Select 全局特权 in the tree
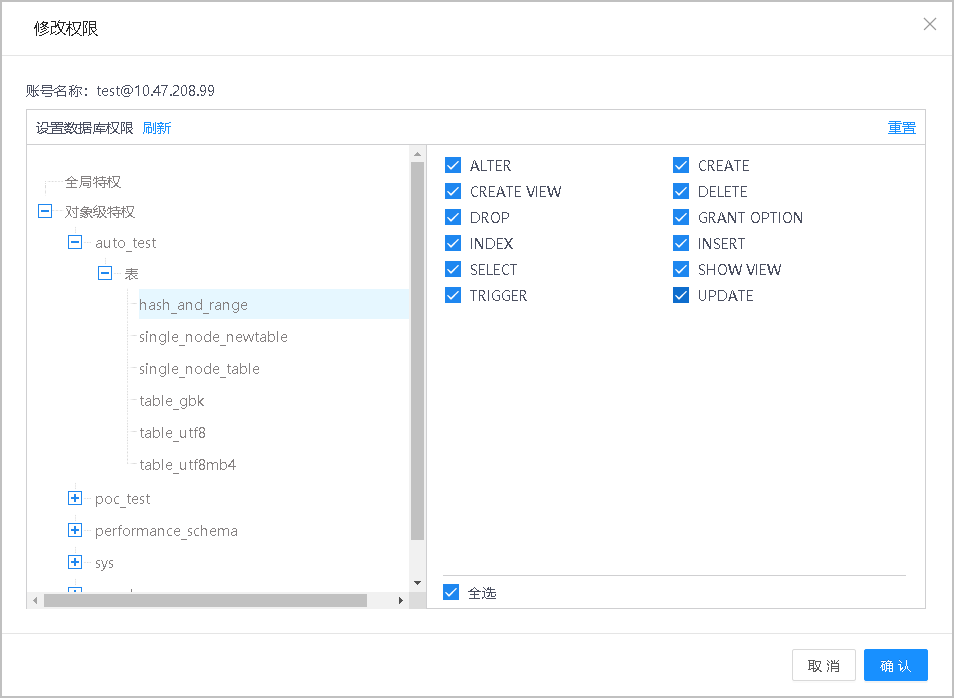This screenshot has height=698, width=954. [93, 182]
